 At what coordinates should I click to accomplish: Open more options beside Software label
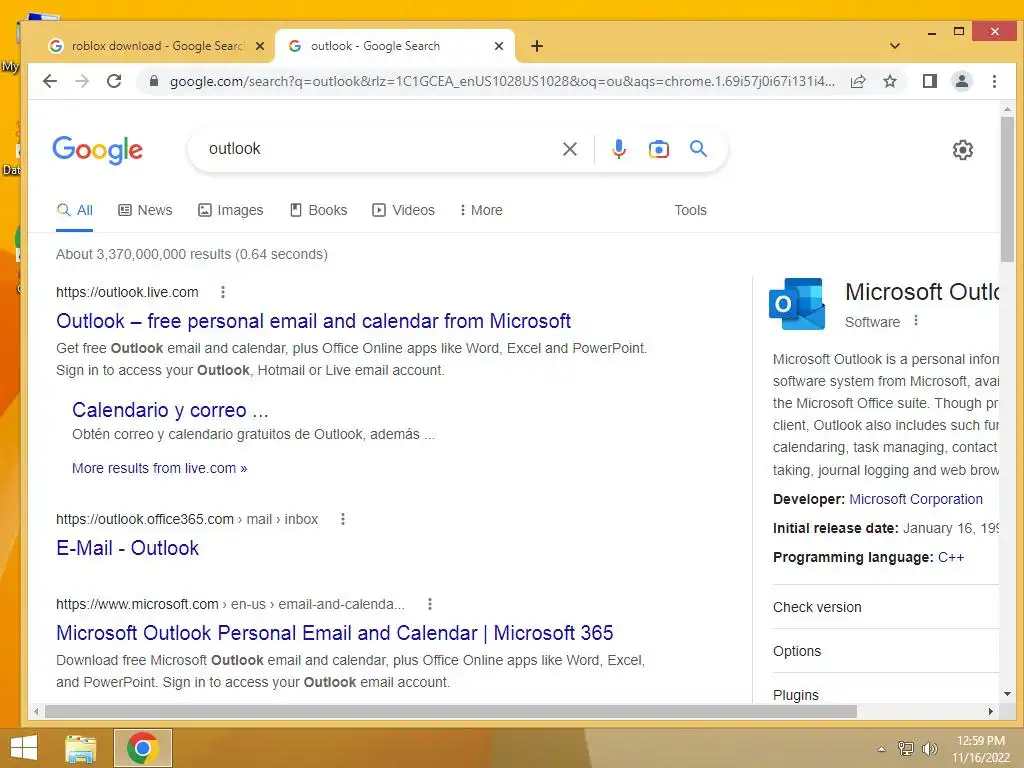916,321
